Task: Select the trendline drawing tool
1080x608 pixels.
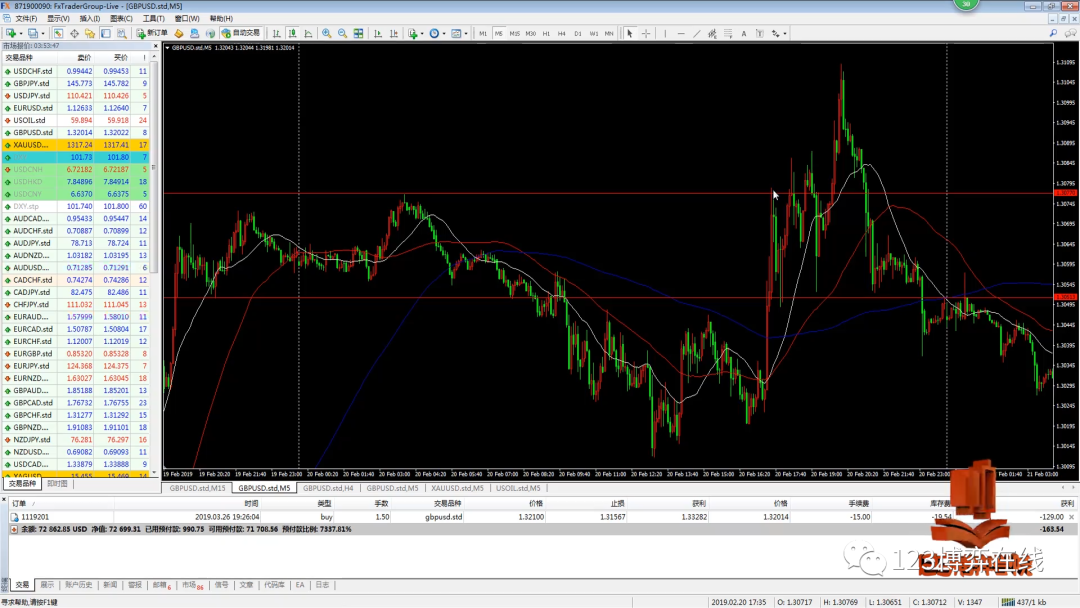Action: [697, 33]
